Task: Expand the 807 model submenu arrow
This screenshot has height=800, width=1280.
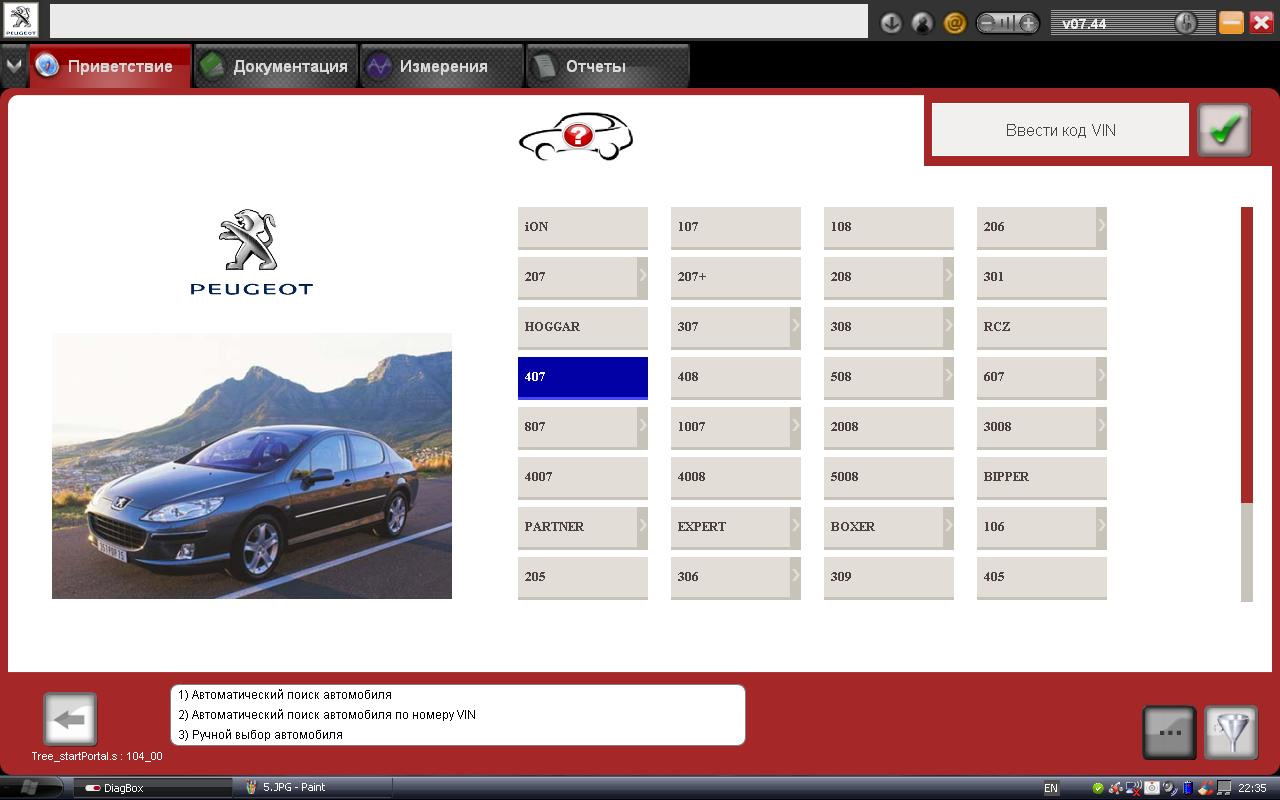Action: 642,426
